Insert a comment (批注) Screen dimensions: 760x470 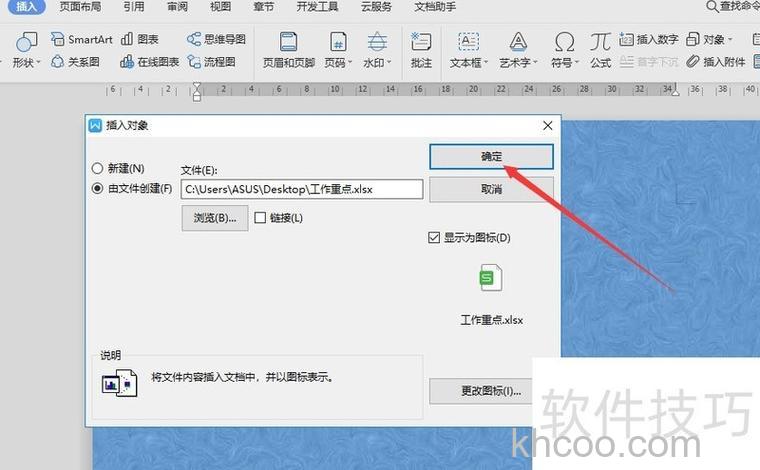[421, 50]
